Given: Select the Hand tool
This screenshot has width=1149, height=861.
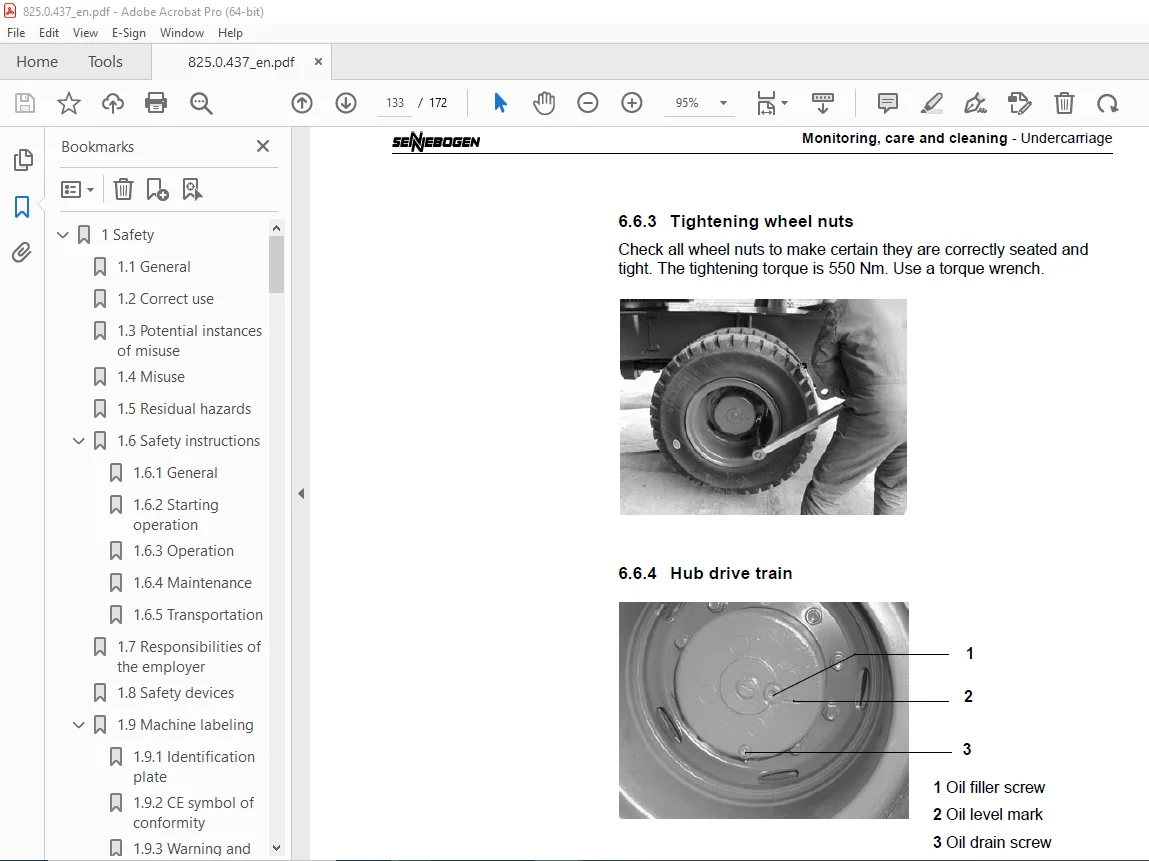Looking at the screenshot, I should pyautogui.click(x=544, y=103).
